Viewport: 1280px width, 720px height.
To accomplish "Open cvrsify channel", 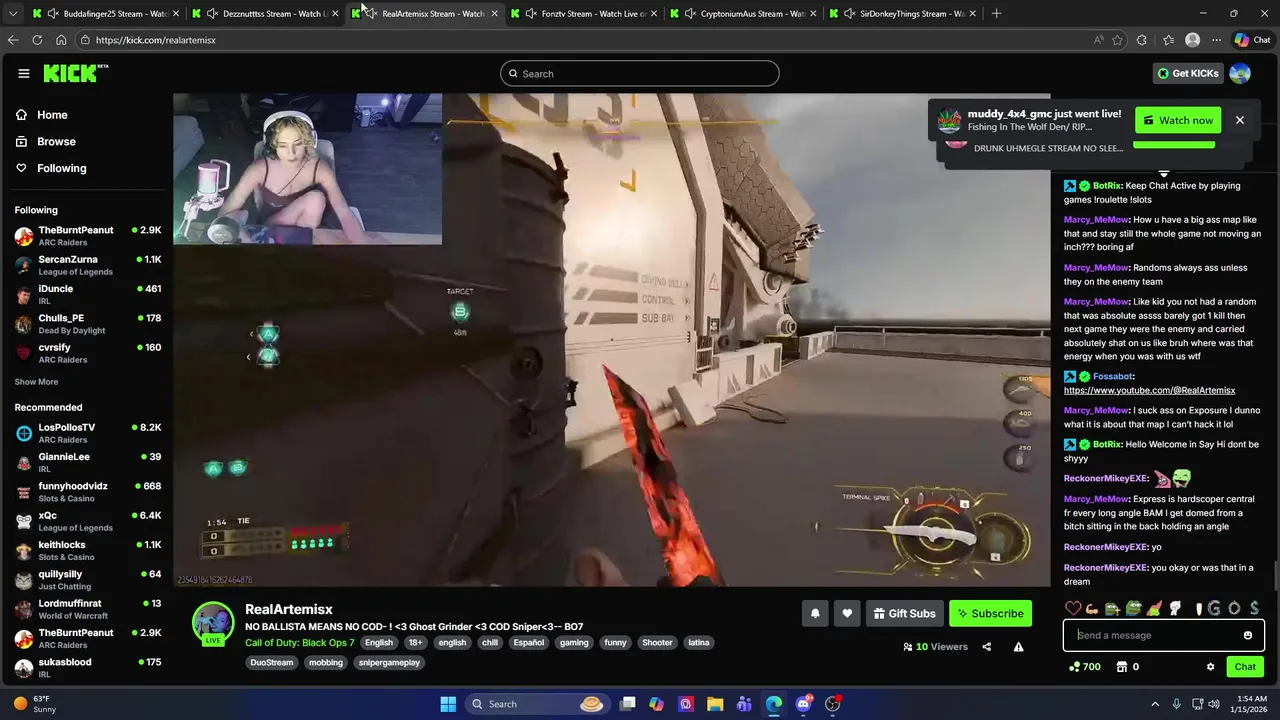I will click(x=87, y=353).
